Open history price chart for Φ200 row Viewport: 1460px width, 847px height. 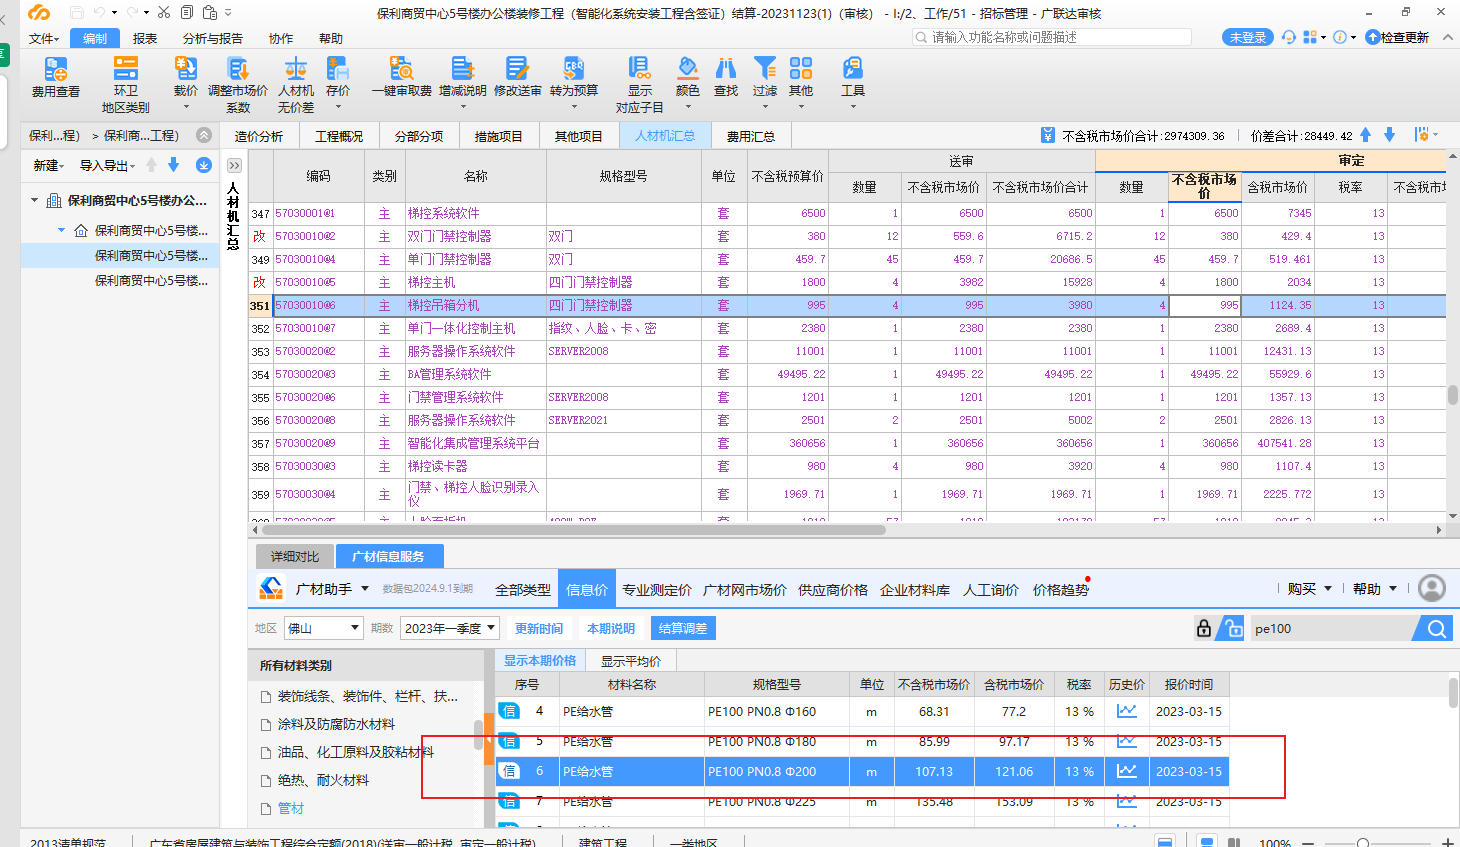pos(1127,771)
